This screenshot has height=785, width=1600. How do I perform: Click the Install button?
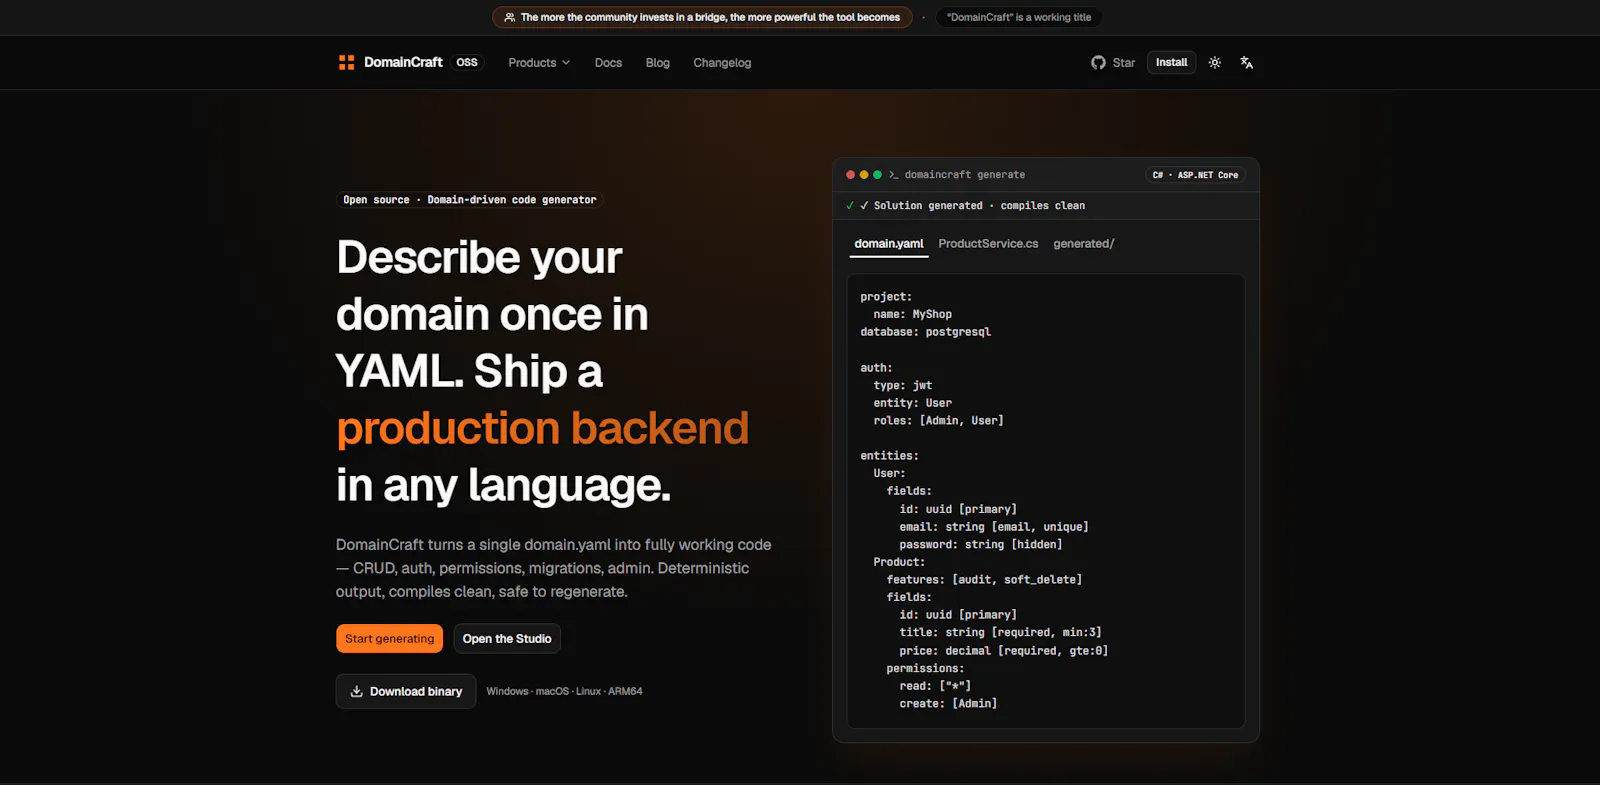[1171, 62]
